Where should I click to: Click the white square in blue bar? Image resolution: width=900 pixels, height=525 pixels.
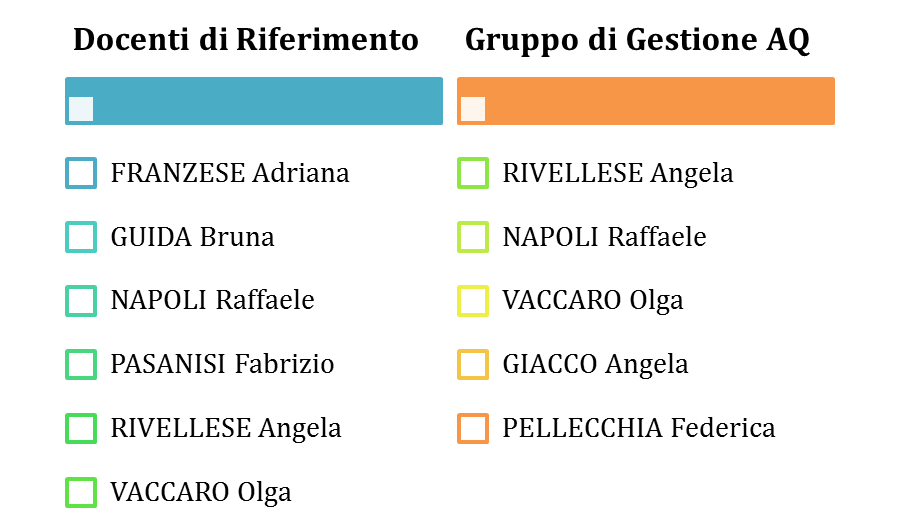[x=81, y=109]
